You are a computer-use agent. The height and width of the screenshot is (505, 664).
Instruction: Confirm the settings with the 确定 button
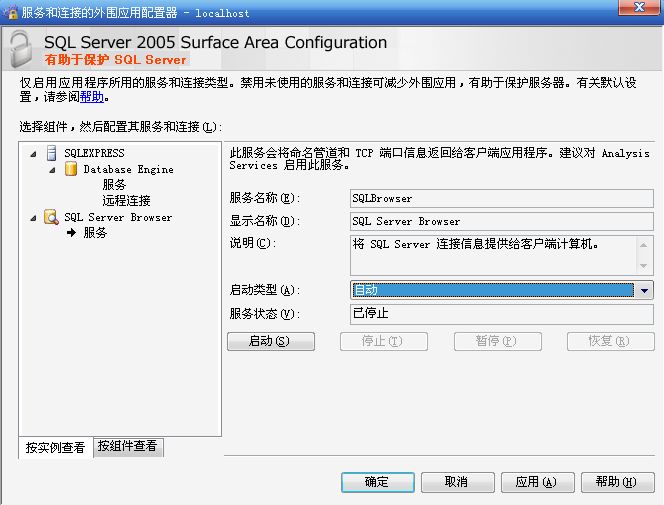[x=377, y=482]
